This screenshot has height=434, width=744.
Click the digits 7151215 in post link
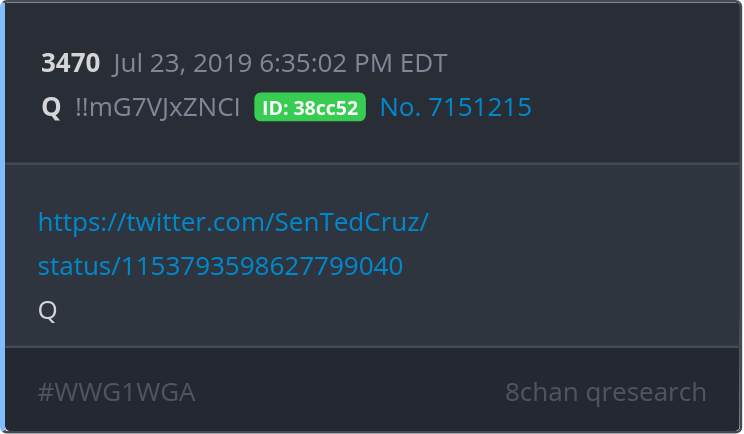478,108
